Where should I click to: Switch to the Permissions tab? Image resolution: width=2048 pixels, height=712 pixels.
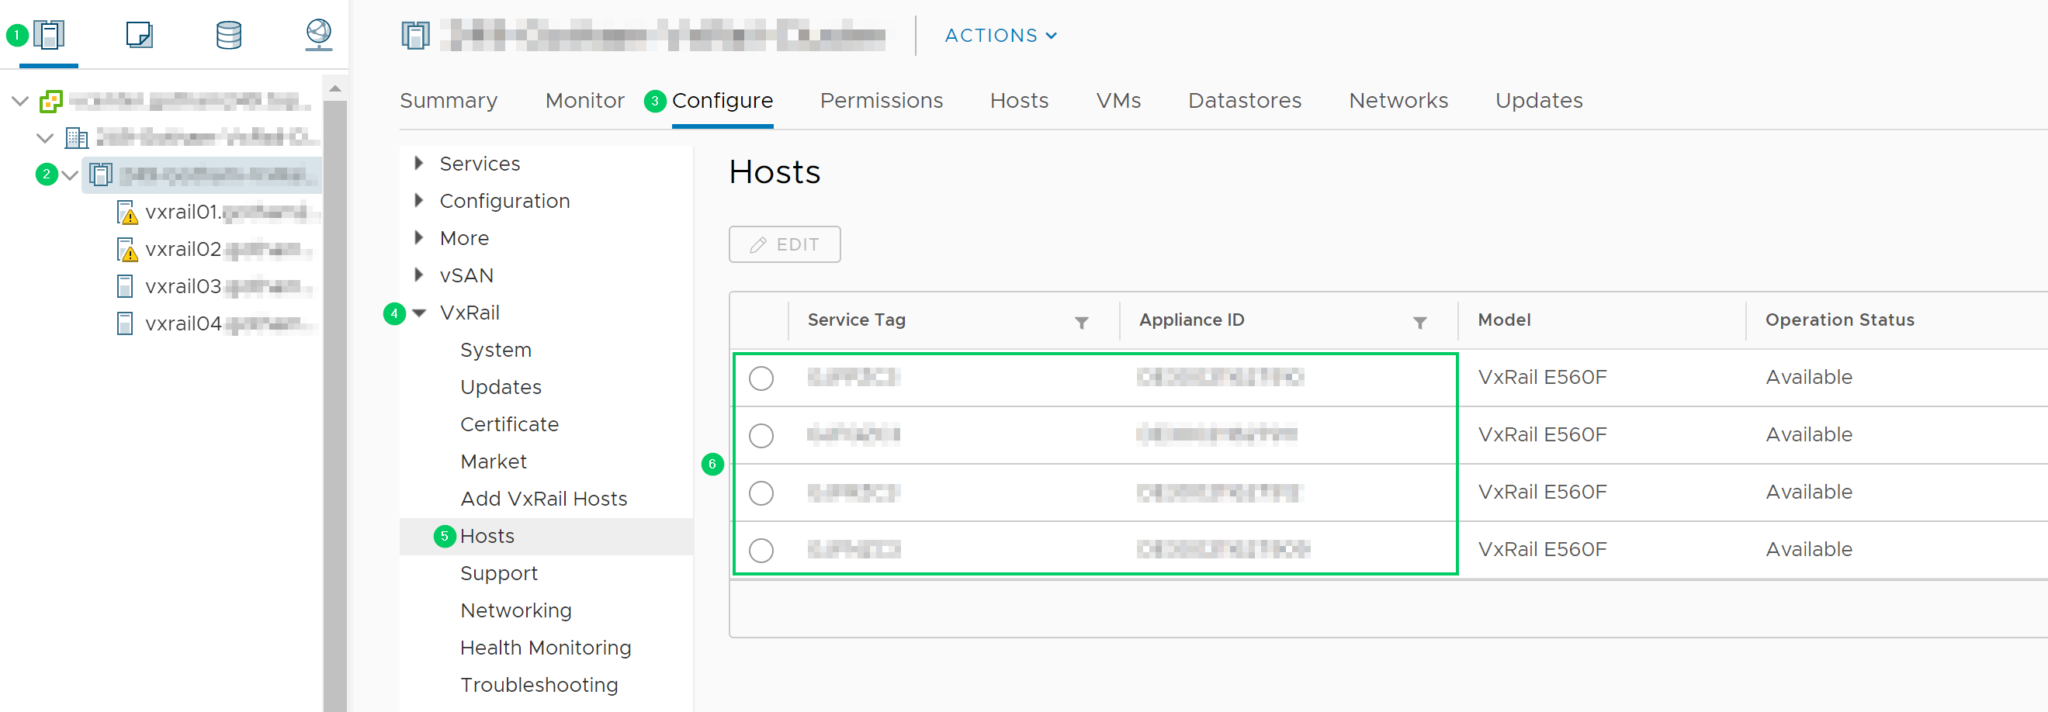pos(881,100)
